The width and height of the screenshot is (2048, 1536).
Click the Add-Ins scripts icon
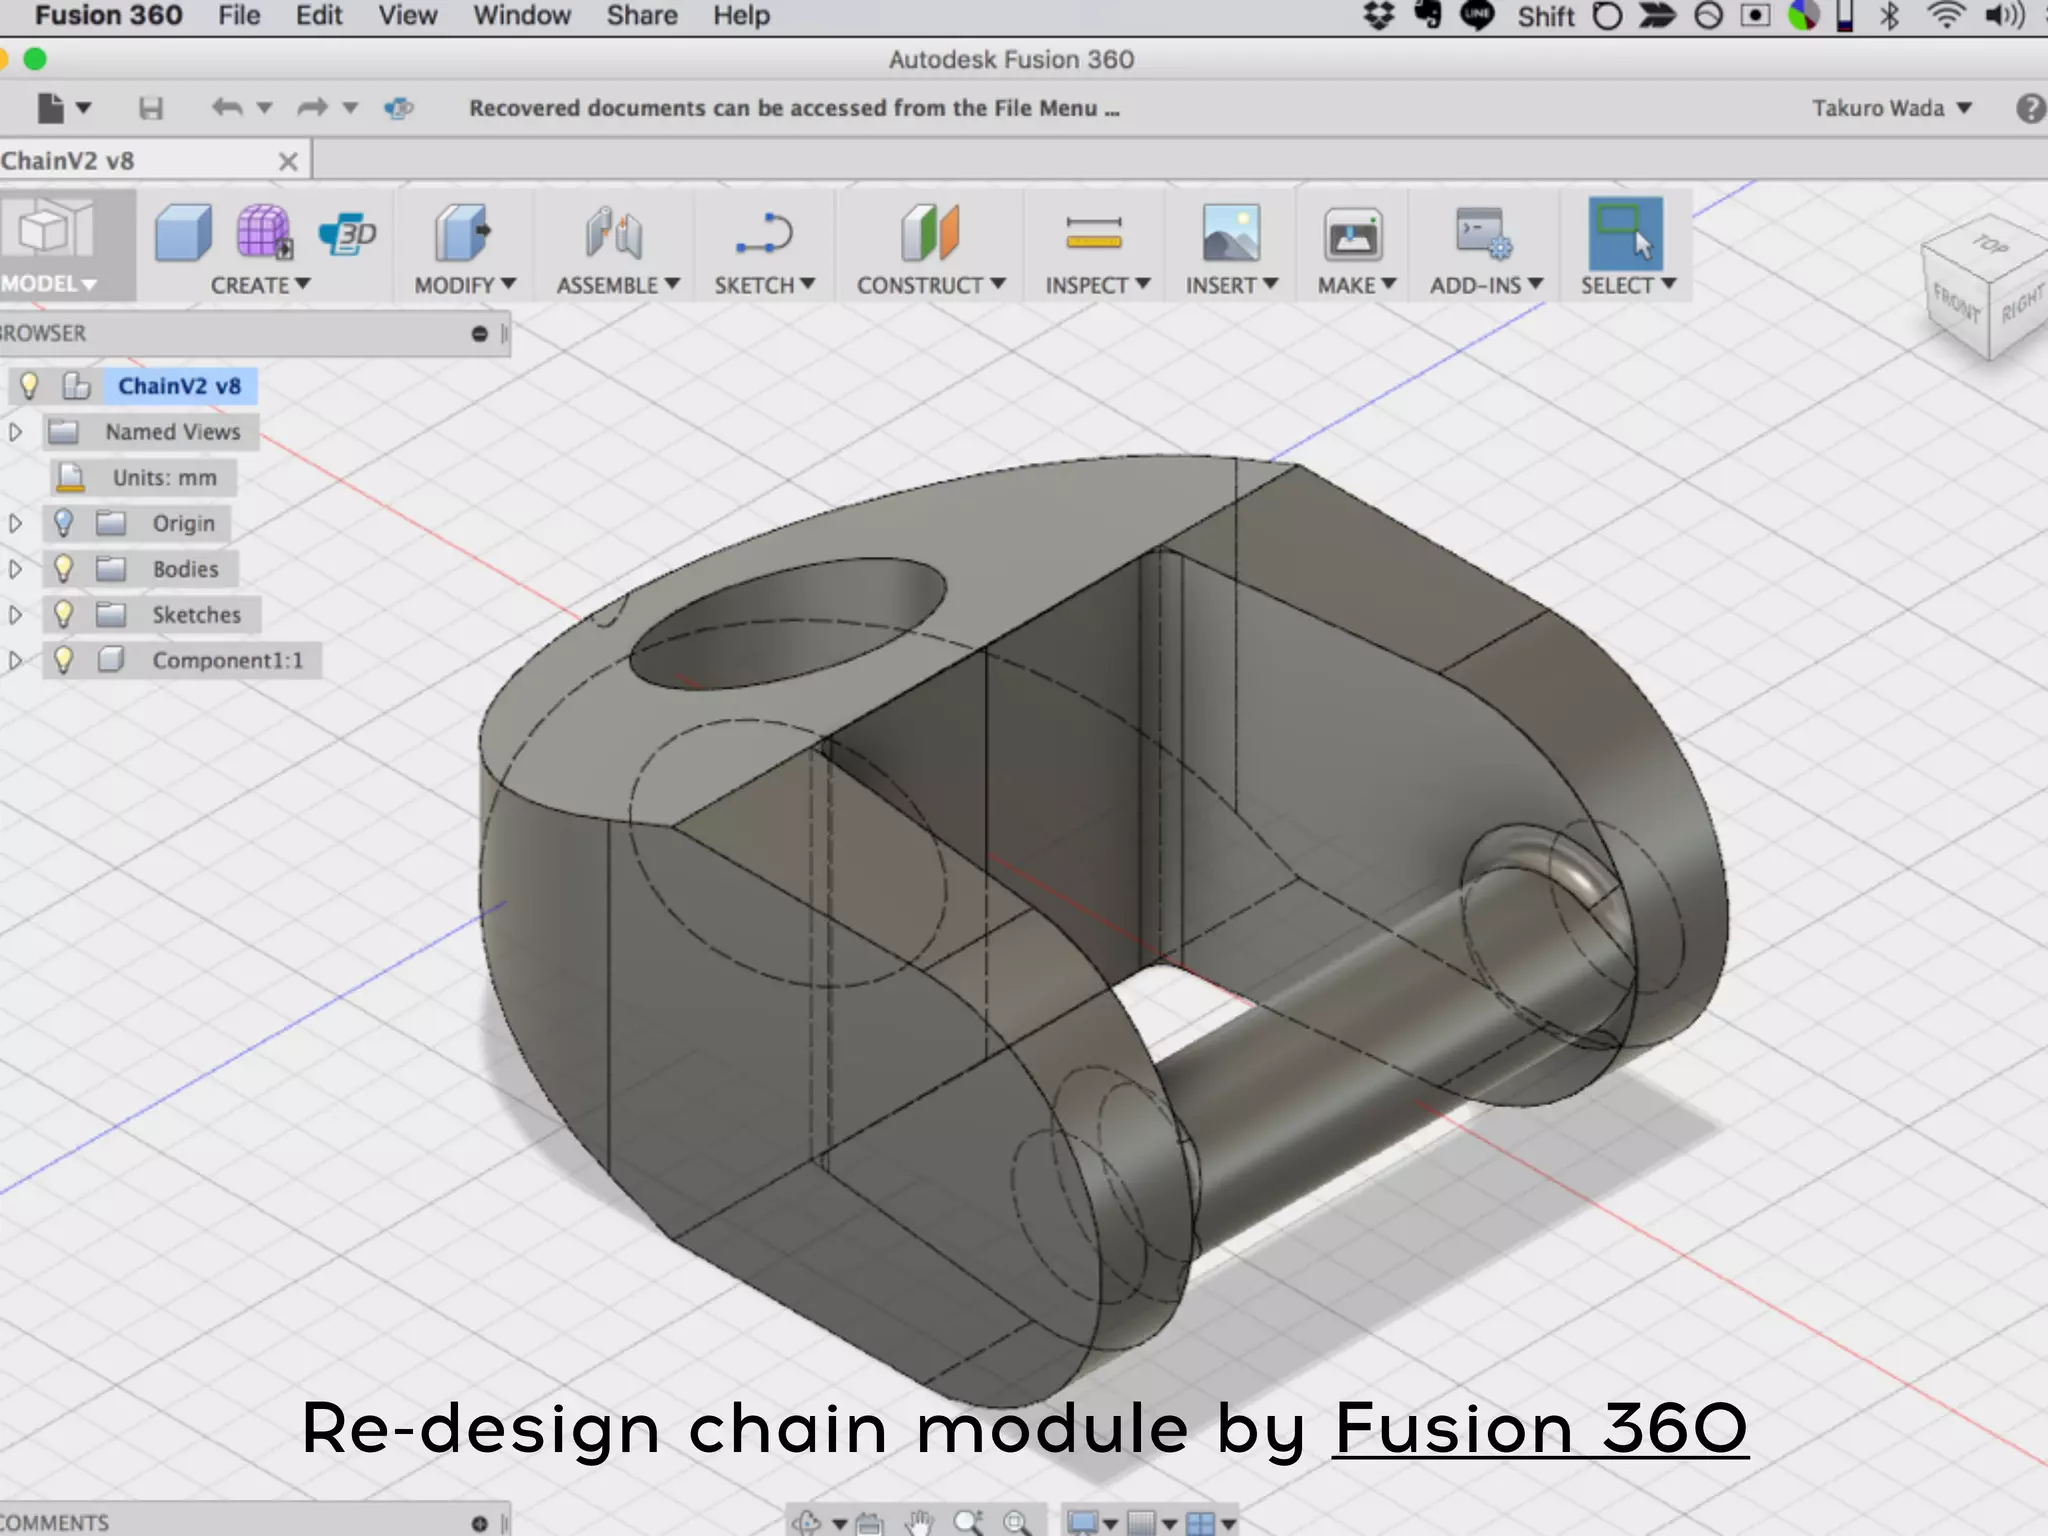coord(1484,233)
